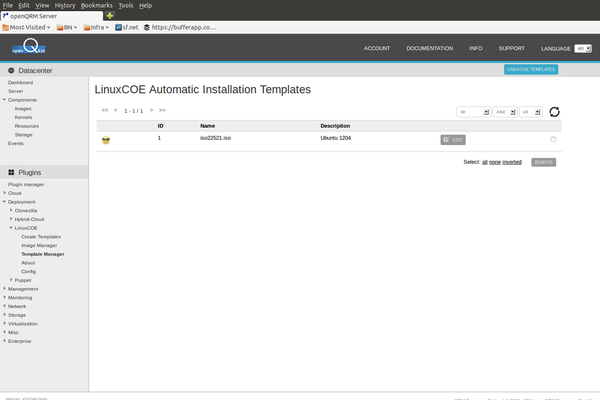Screen dimensions: 600x400
Task: Click the Support link
Action: (512, 48)
